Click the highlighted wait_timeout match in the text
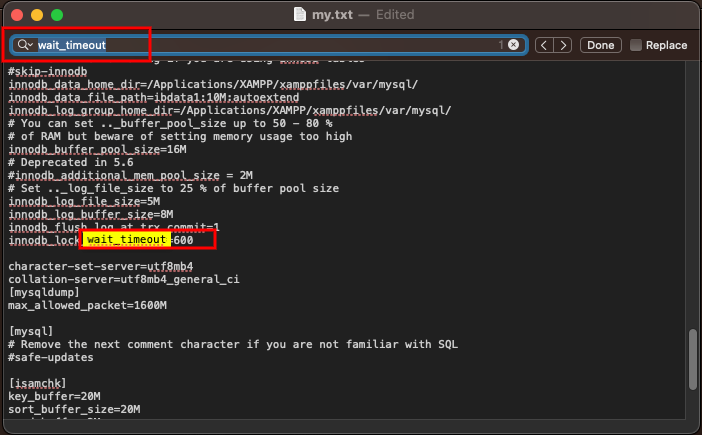The width and height of the screenshot is (702, 435). (126, 241)
